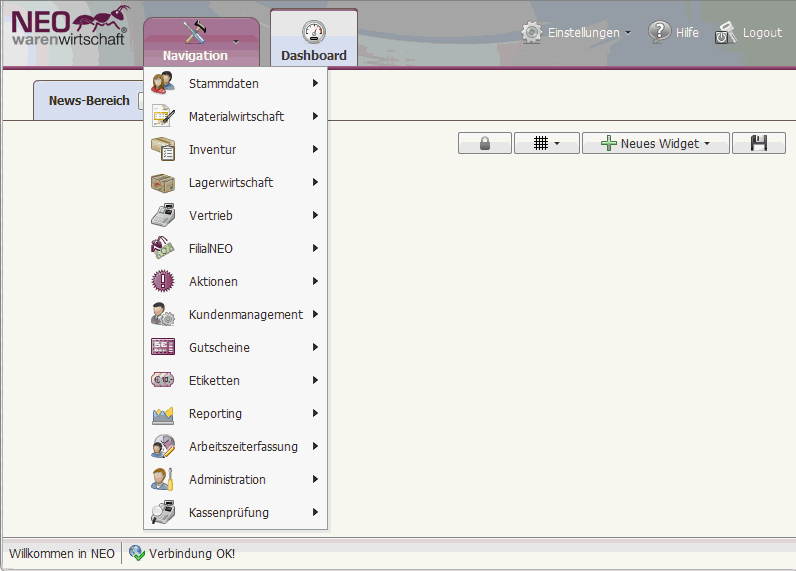Open the Neues Widget dropdown
Screen dimensions: 796x571
(656, 143)
